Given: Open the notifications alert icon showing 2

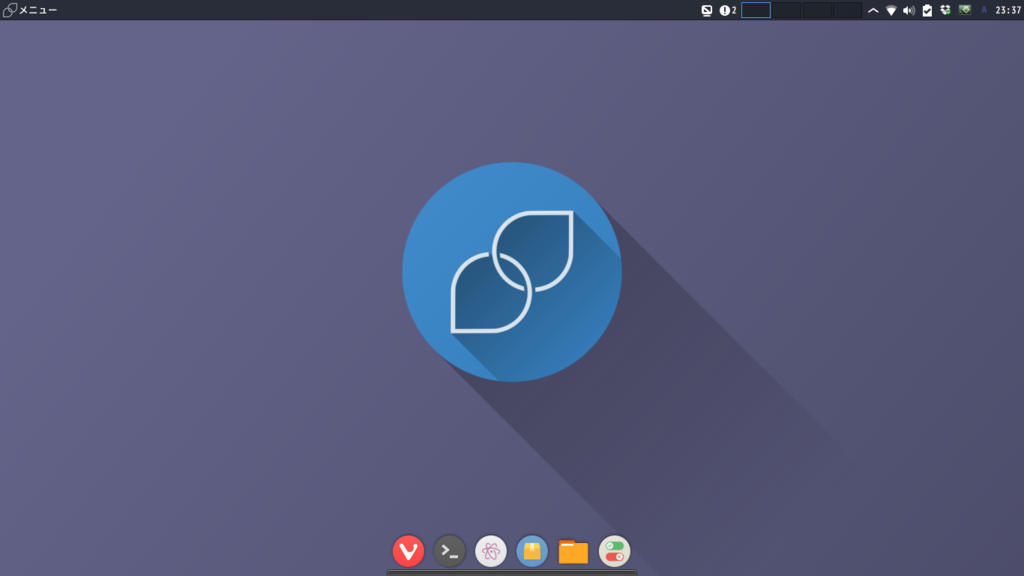Looking at the screenshot, I should click(728, 10).
